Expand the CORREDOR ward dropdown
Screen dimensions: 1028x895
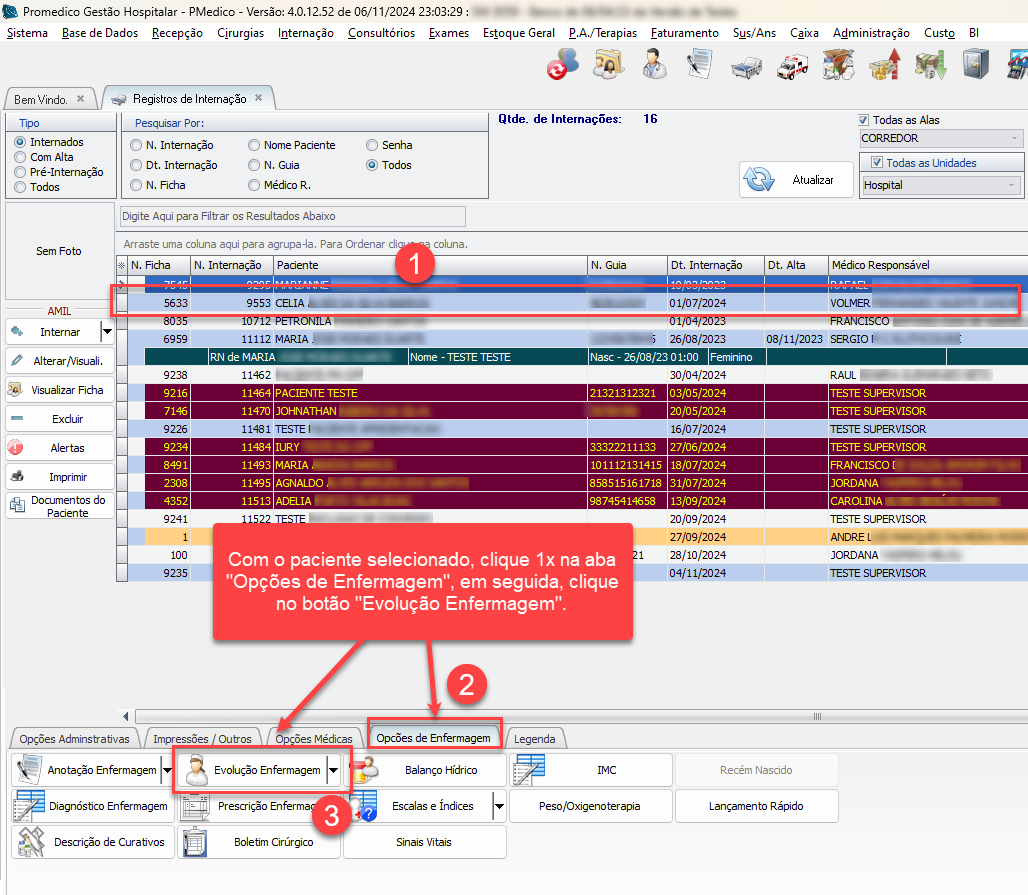(1015, 138)
